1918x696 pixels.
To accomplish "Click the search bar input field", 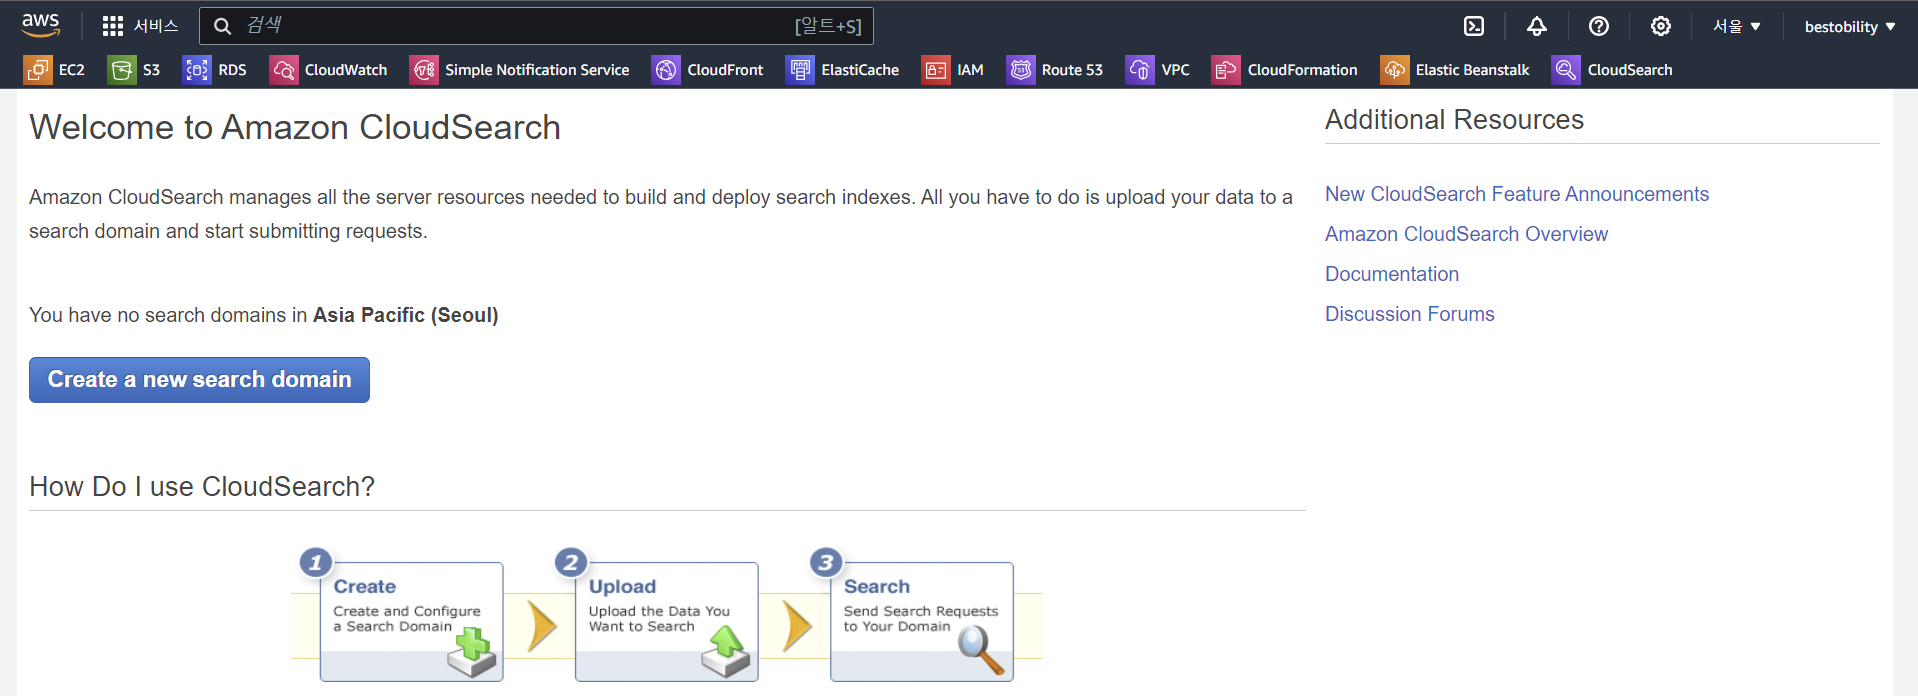I will click(536, 26).
